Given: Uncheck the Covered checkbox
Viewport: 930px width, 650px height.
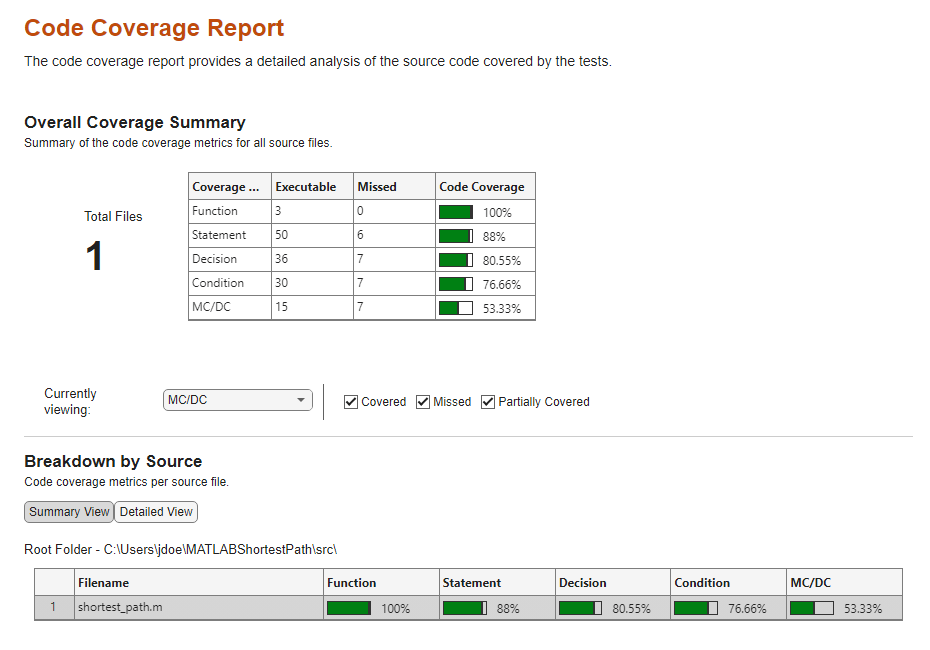Looking at the screenshot, I should (351, 402).
